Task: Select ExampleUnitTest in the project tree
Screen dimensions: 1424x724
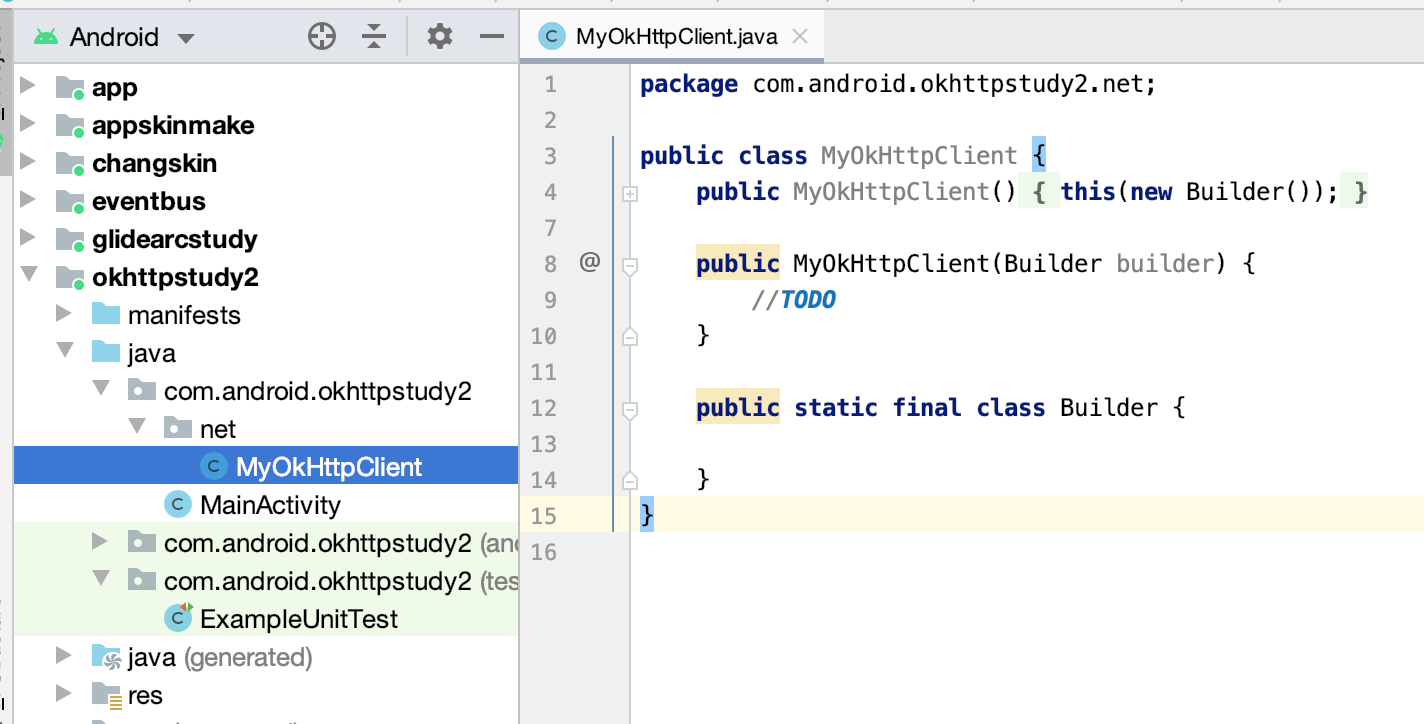Action: coord(299,619)
